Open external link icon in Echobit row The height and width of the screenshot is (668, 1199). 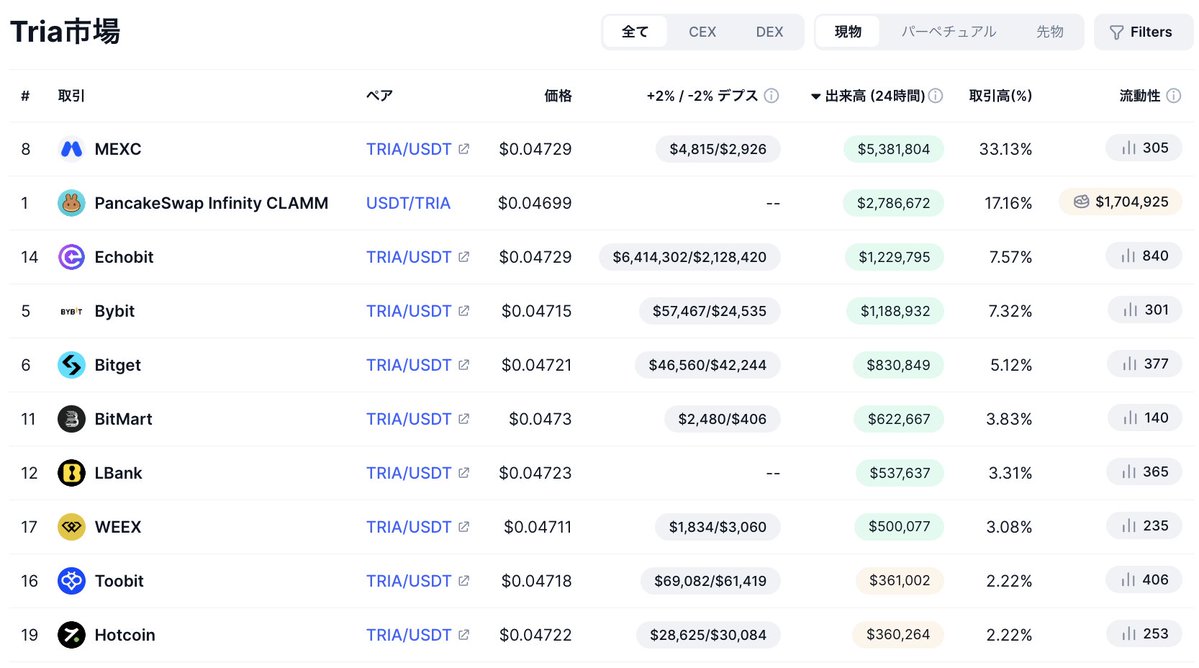[463, 257]
